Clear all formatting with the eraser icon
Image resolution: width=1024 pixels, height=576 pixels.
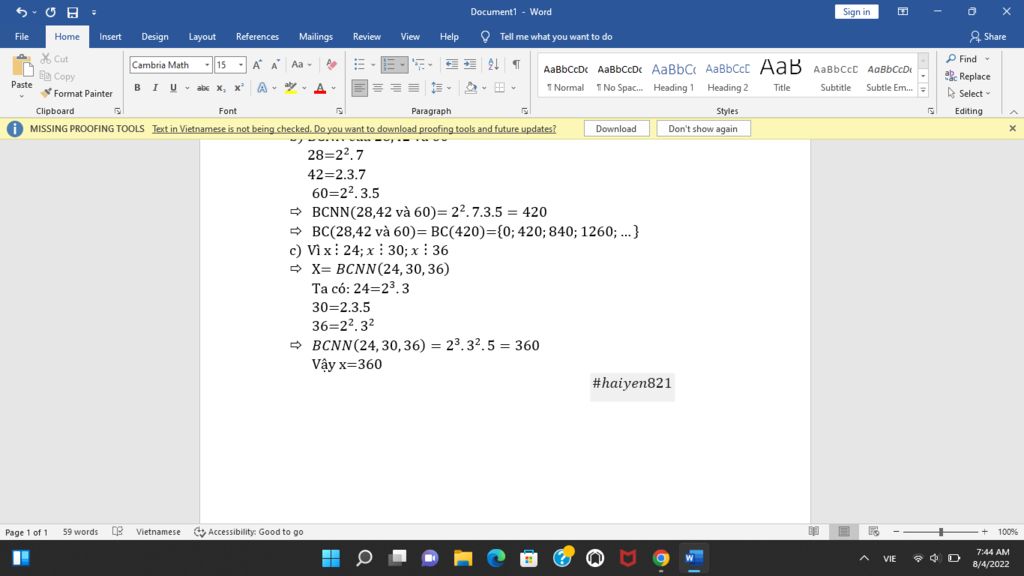331,65
